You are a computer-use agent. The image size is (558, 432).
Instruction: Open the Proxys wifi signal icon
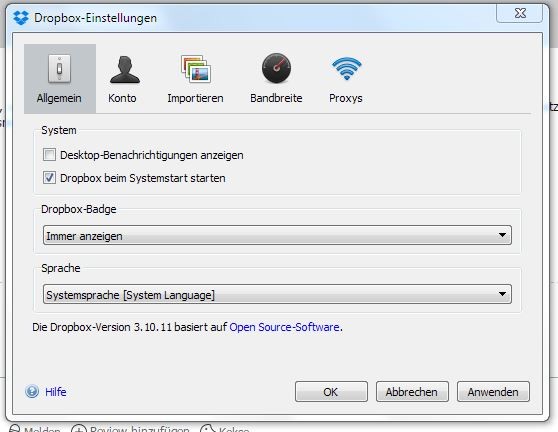pyautogui.click(x=346, y=68)
